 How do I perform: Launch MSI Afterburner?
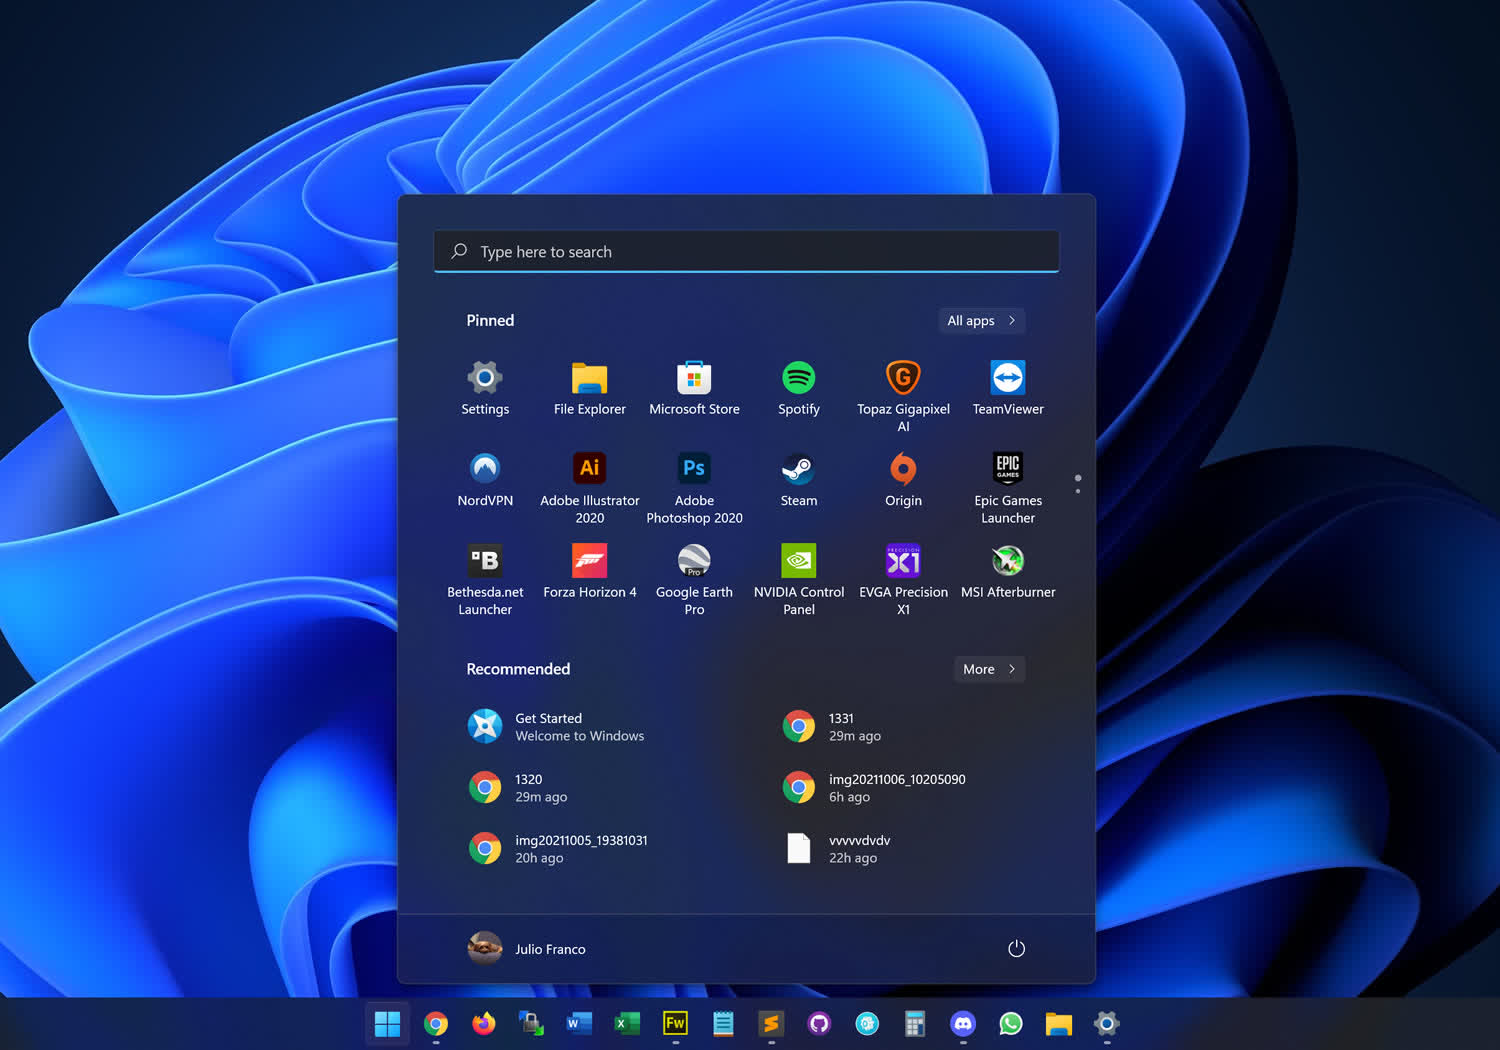(1007, 562)
